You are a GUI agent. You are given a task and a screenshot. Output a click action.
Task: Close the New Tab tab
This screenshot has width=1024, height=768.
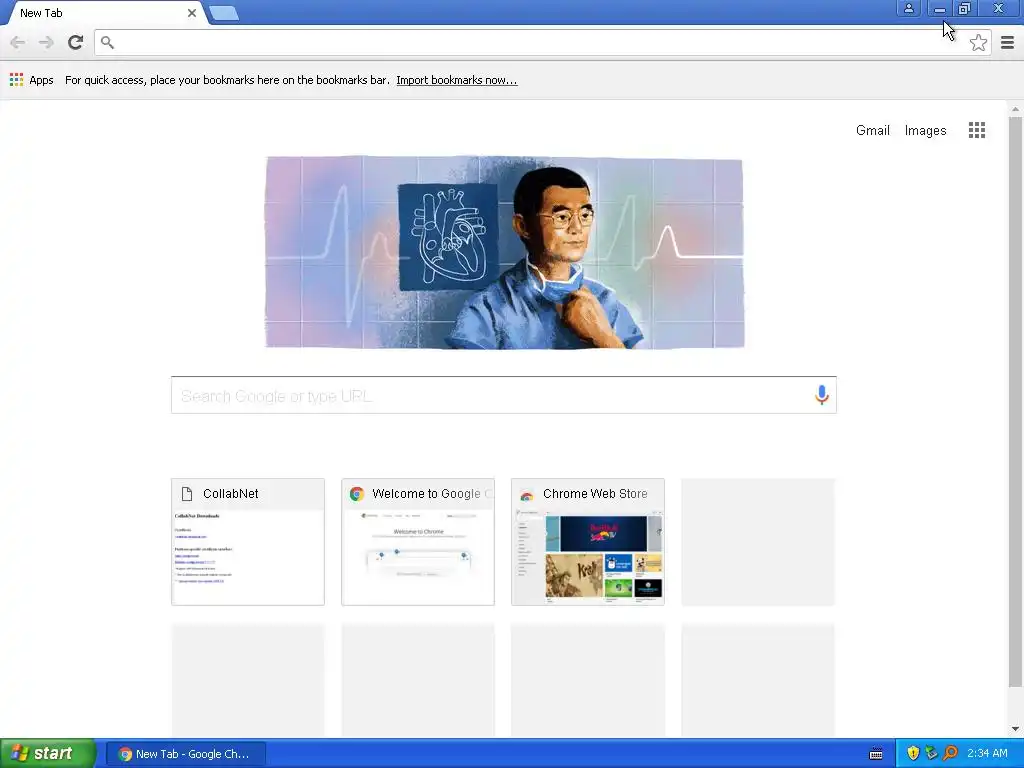(191, 13)
